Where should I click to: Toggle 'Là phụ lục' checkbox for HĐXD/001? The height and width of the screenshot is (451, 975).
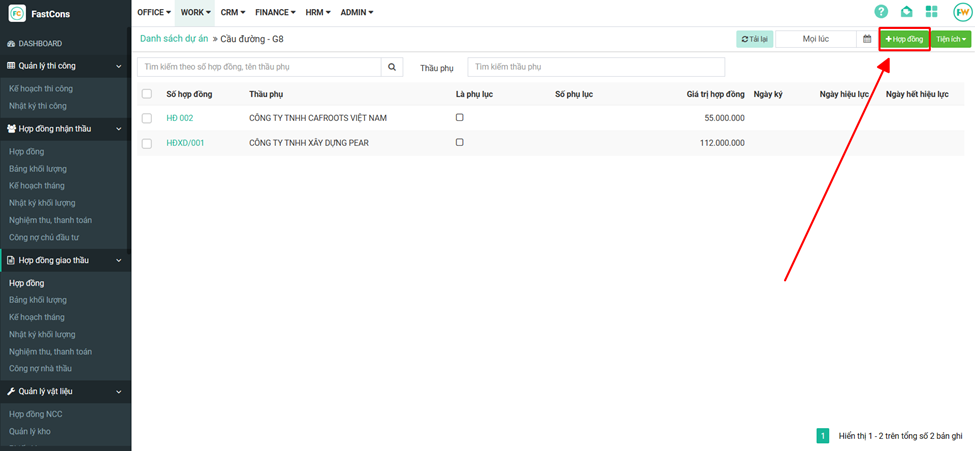tap(459, 142)
